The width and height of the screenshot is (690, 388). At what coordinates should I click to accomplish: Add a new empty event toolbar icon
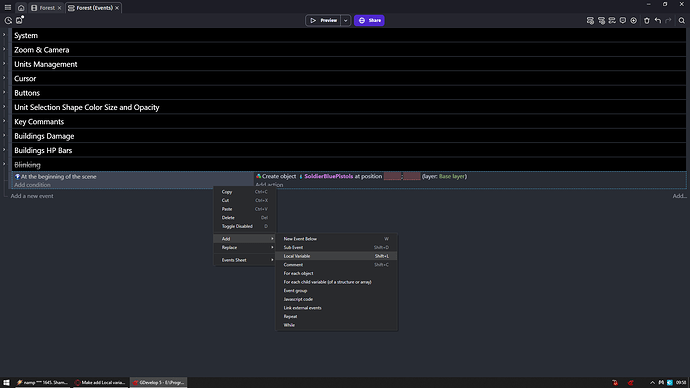click(590, 20)
